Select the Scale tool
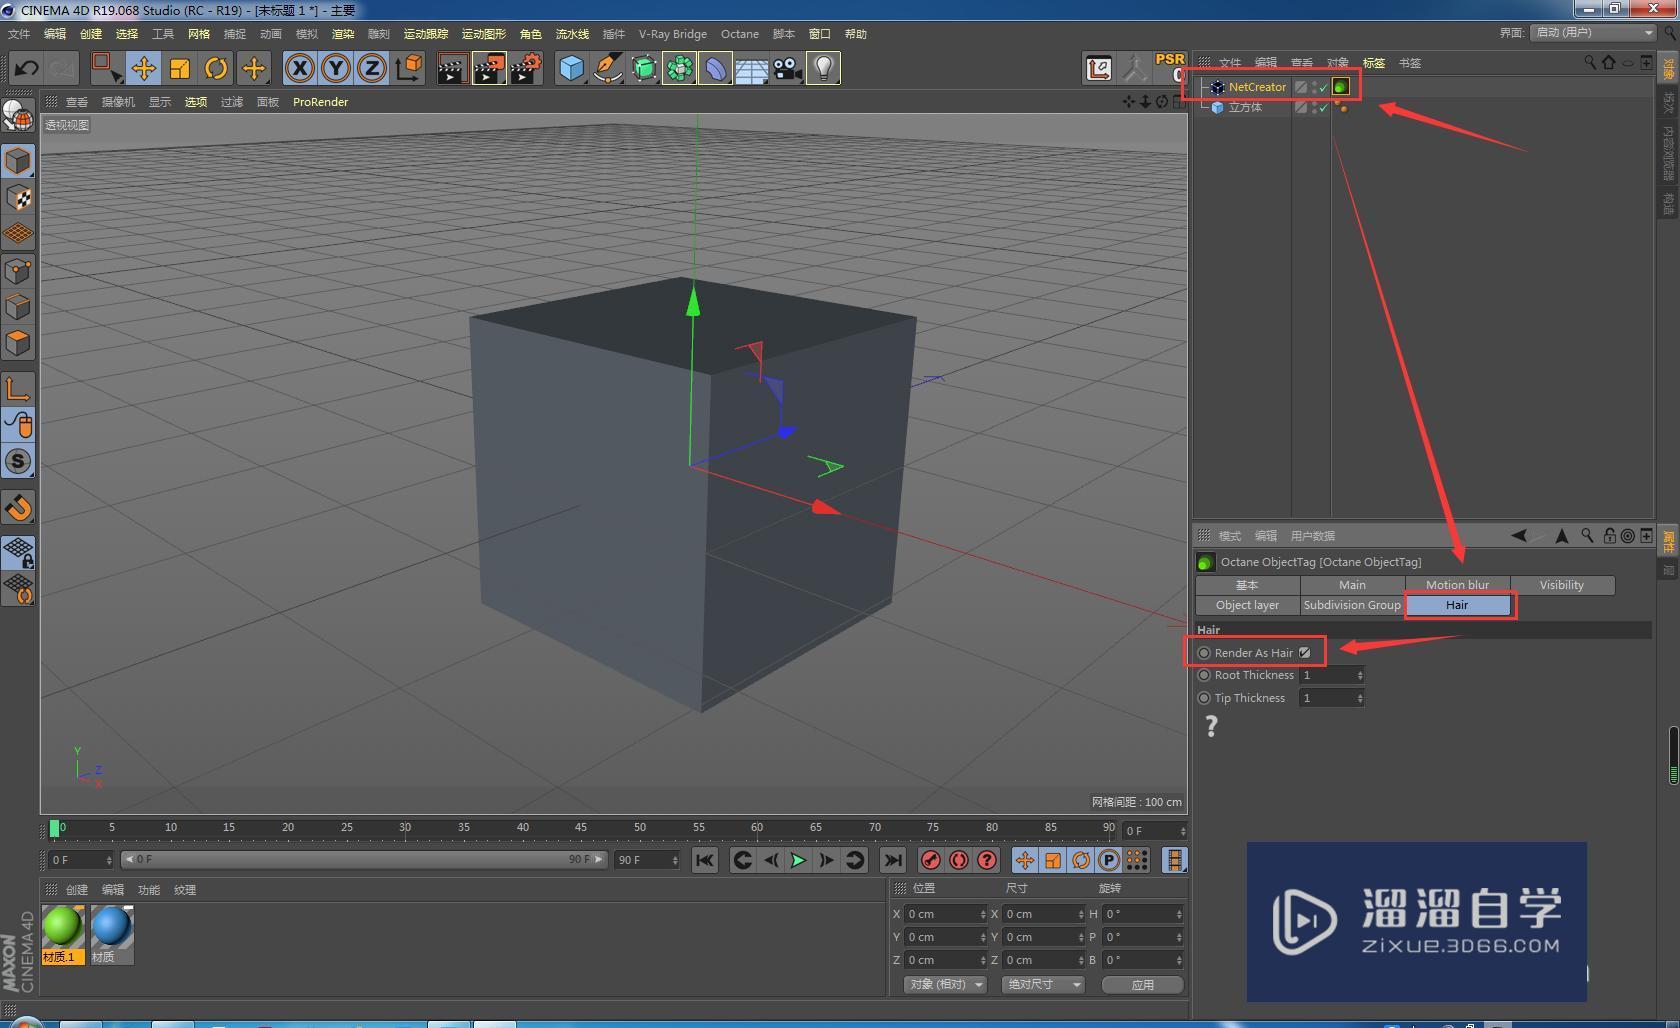This screenshot has height=1028, width=1680. (180, 68)
